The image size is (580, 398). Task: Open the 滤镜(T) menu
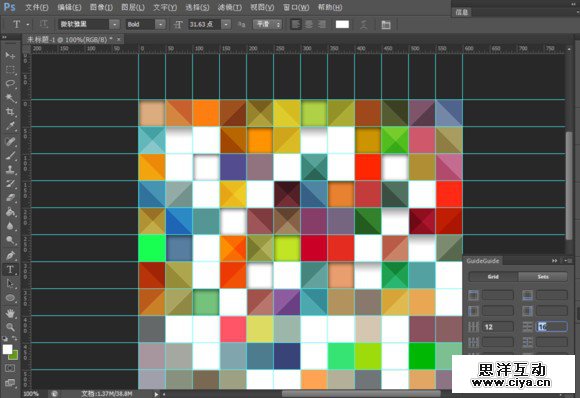pos(230,7)
